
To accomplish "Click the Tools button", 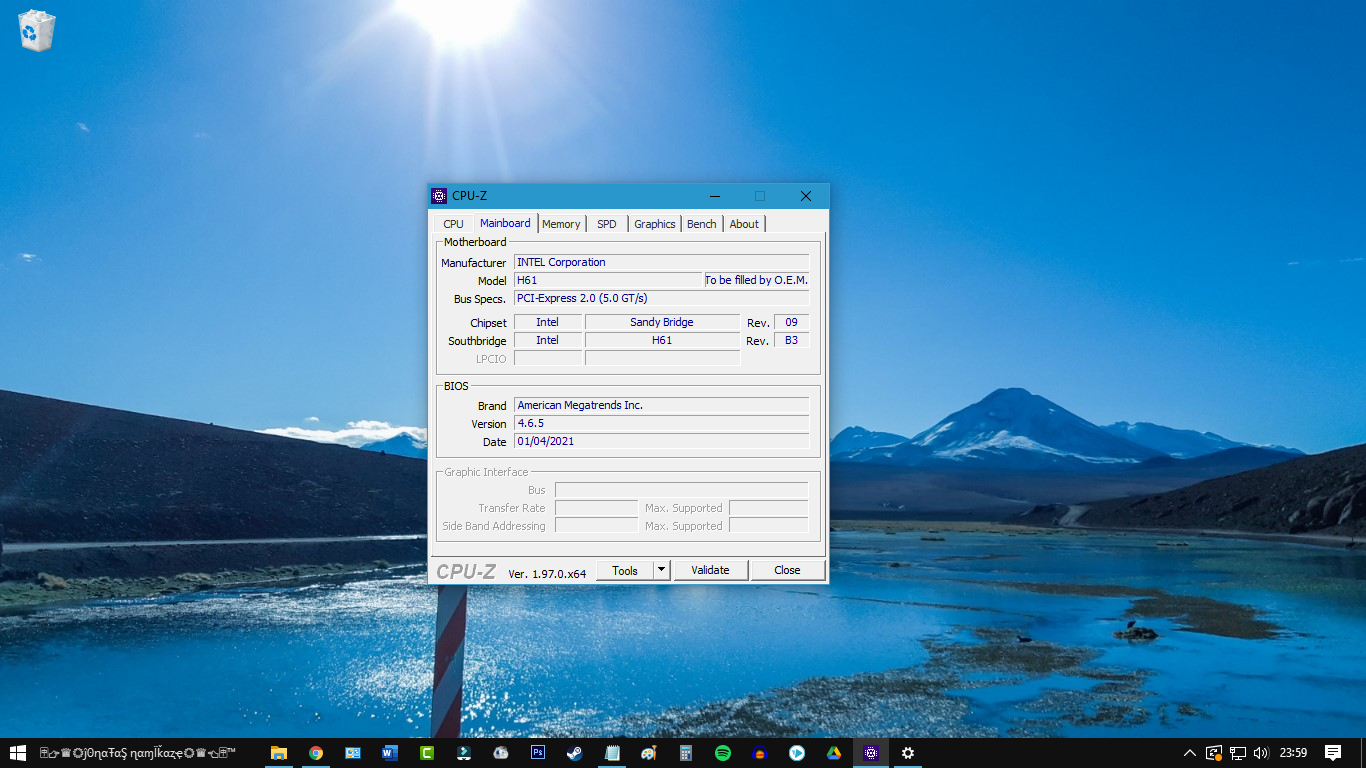I will coord(625,570).
